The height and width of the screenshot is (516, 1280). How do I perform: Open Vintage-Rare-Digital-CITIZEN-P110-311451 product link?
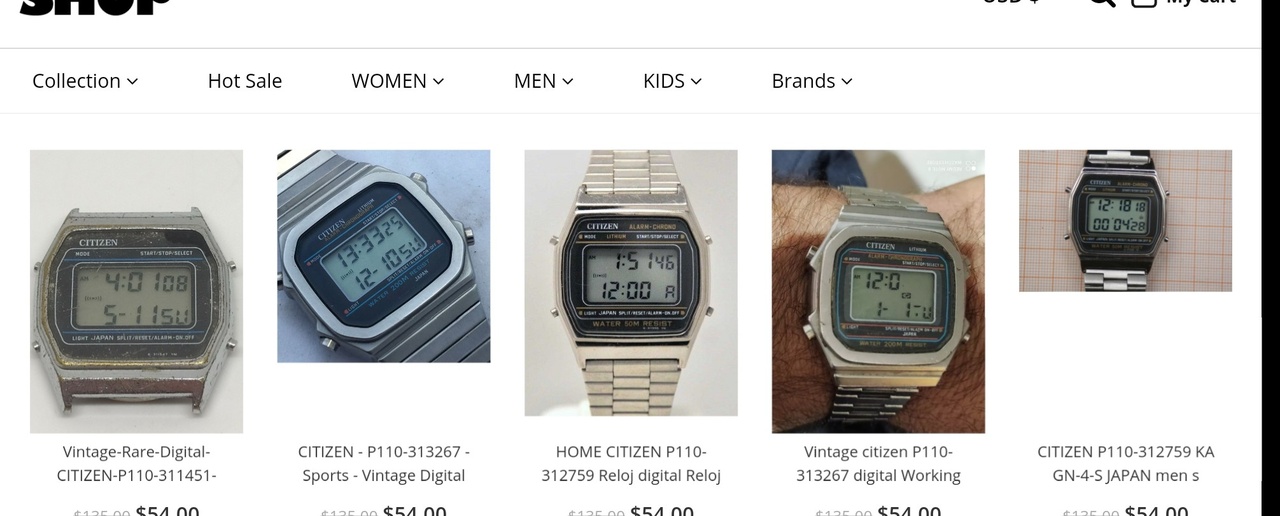[x=136, y=464]
